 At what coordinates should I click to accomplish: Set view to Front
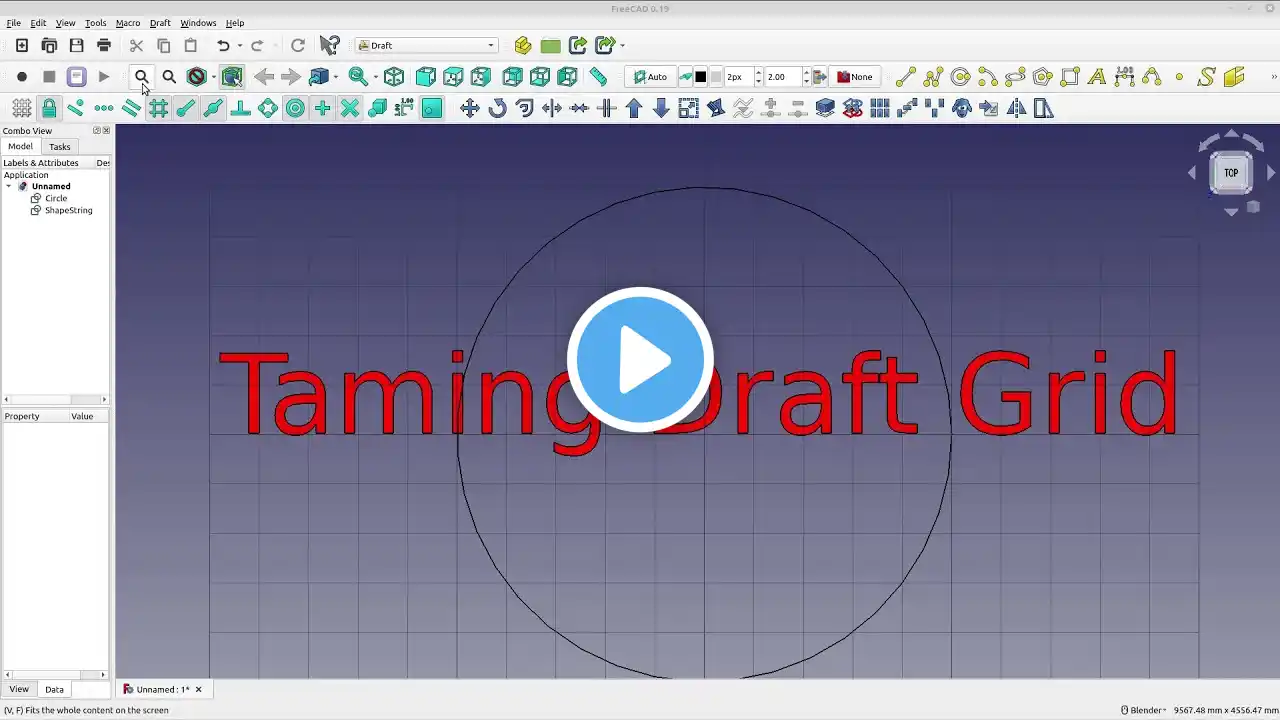pos(426,76)
